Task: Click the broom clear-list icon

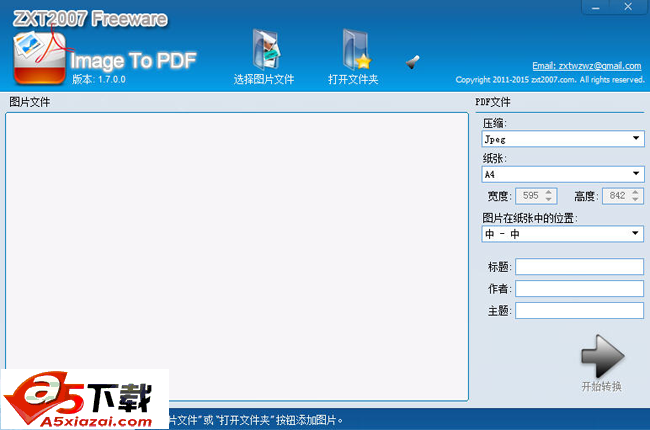Action: [413, 62]
